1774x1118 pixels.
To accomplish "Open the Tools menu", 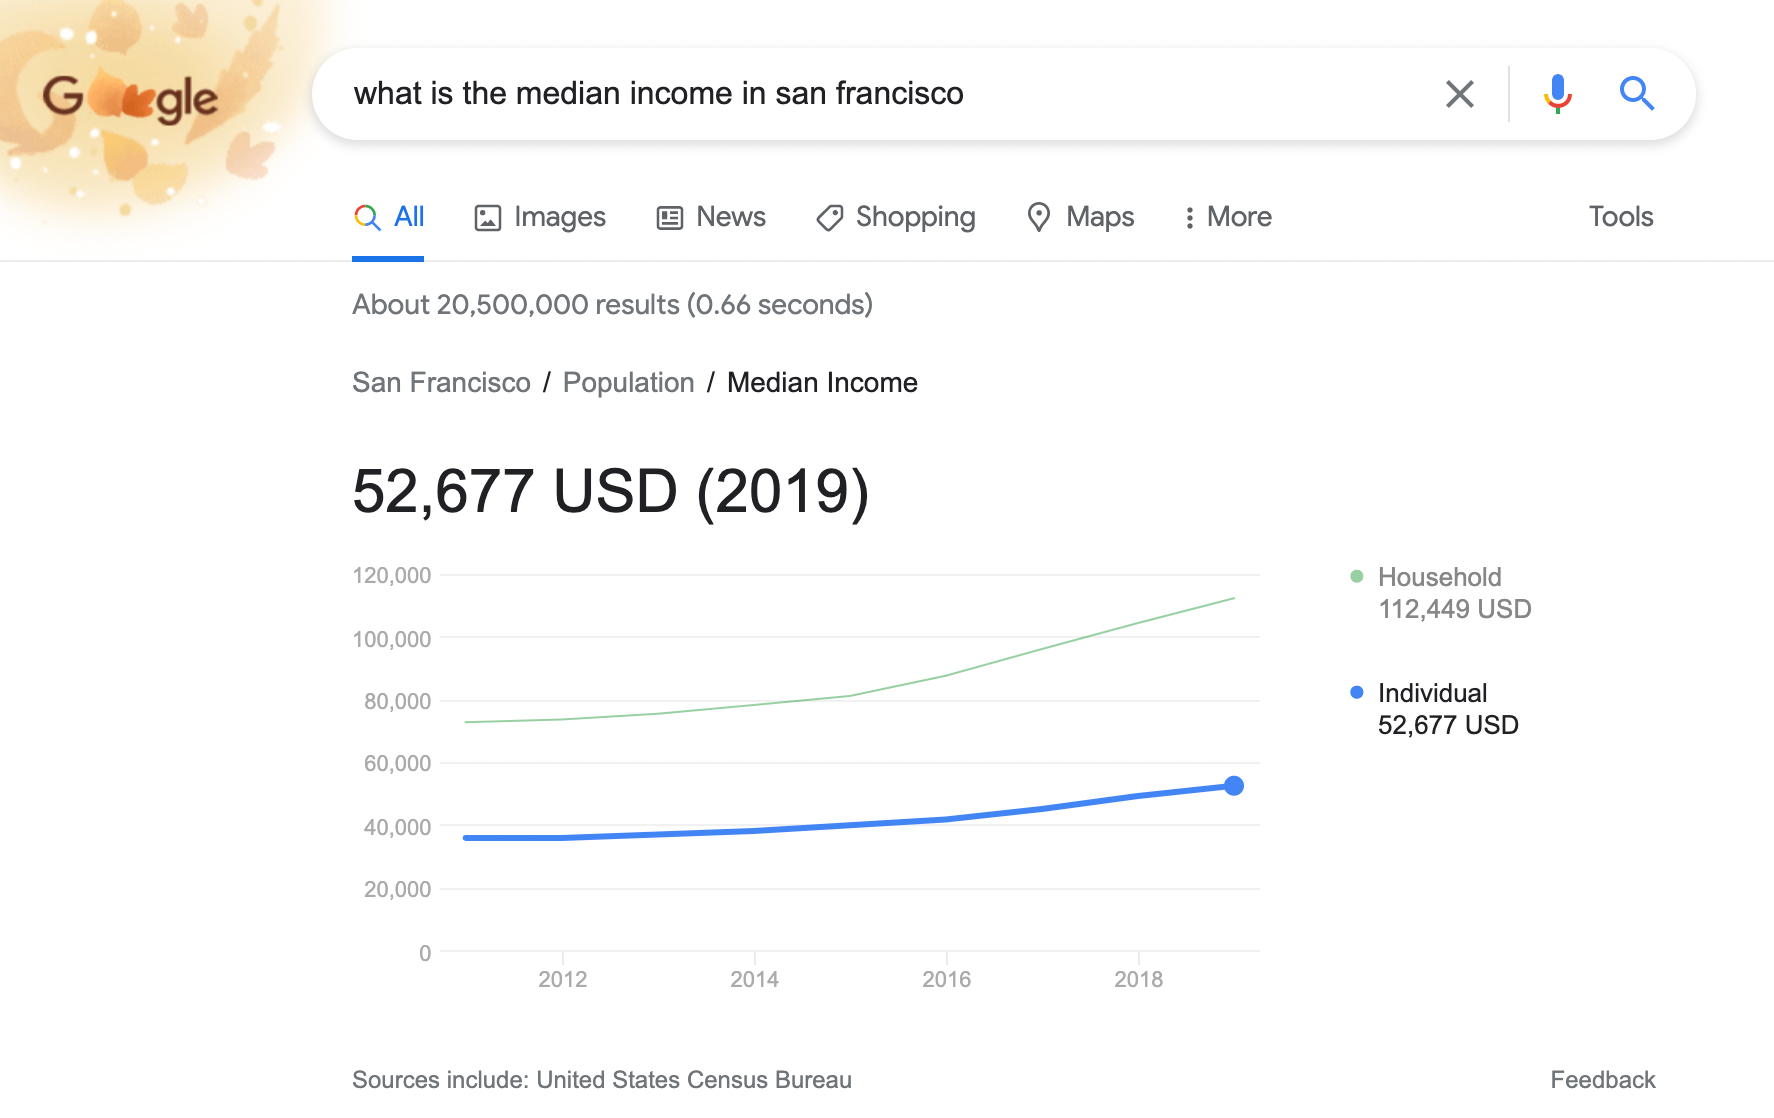I will click(1620, 217).
